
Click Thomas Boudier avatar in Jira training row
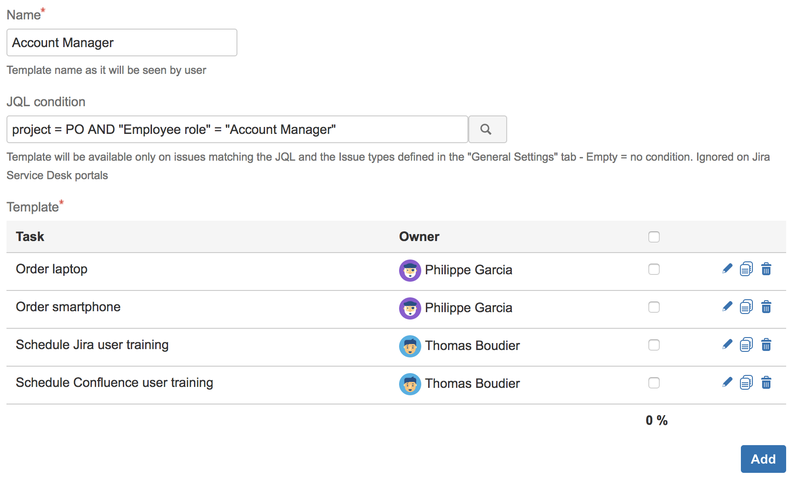point(410,346)
